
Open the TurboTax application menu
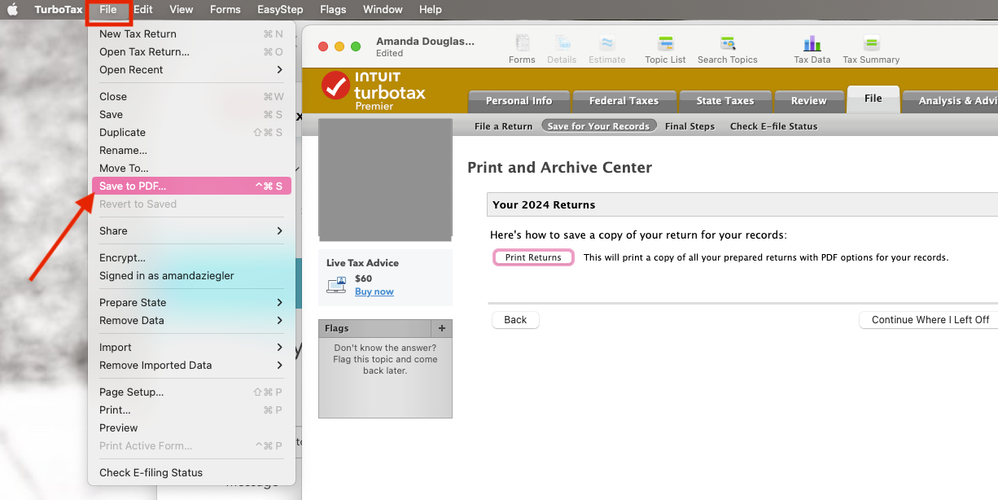(59, 10)
